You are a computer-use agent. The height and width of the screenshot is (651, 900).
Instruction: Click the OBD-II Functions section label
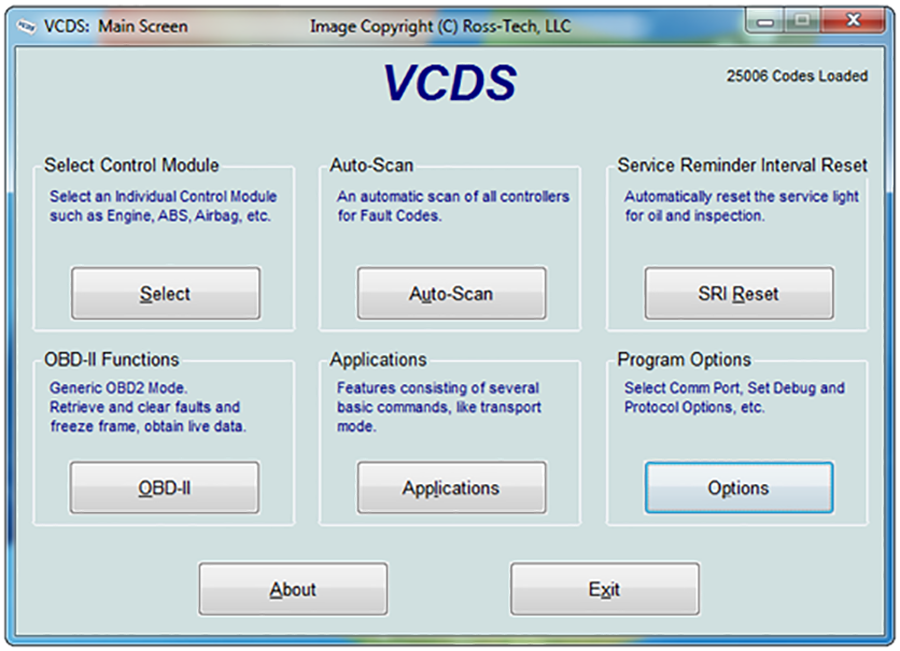coord(112,359)
